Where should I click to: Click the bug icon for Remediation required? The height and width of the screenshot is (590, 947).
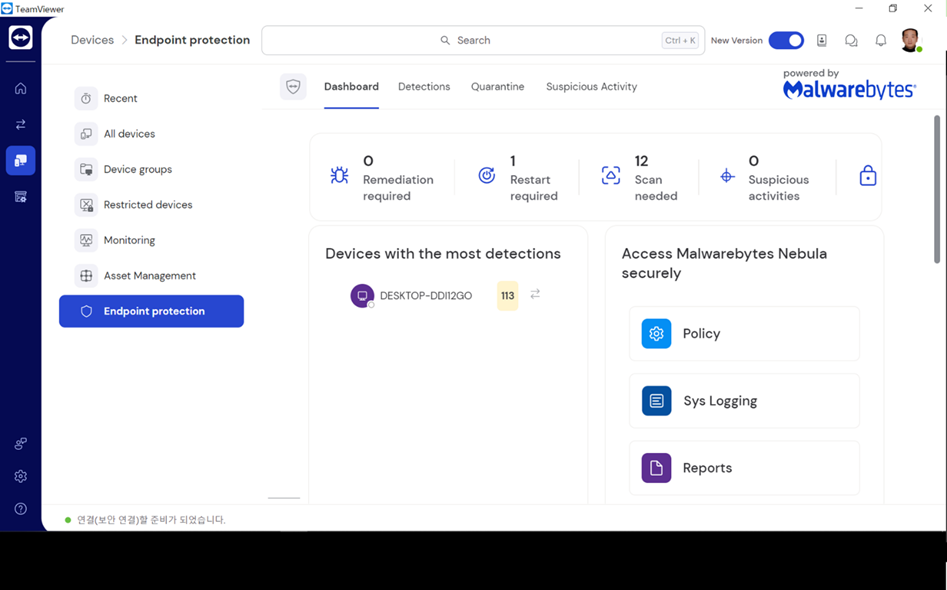pos(339,175)
